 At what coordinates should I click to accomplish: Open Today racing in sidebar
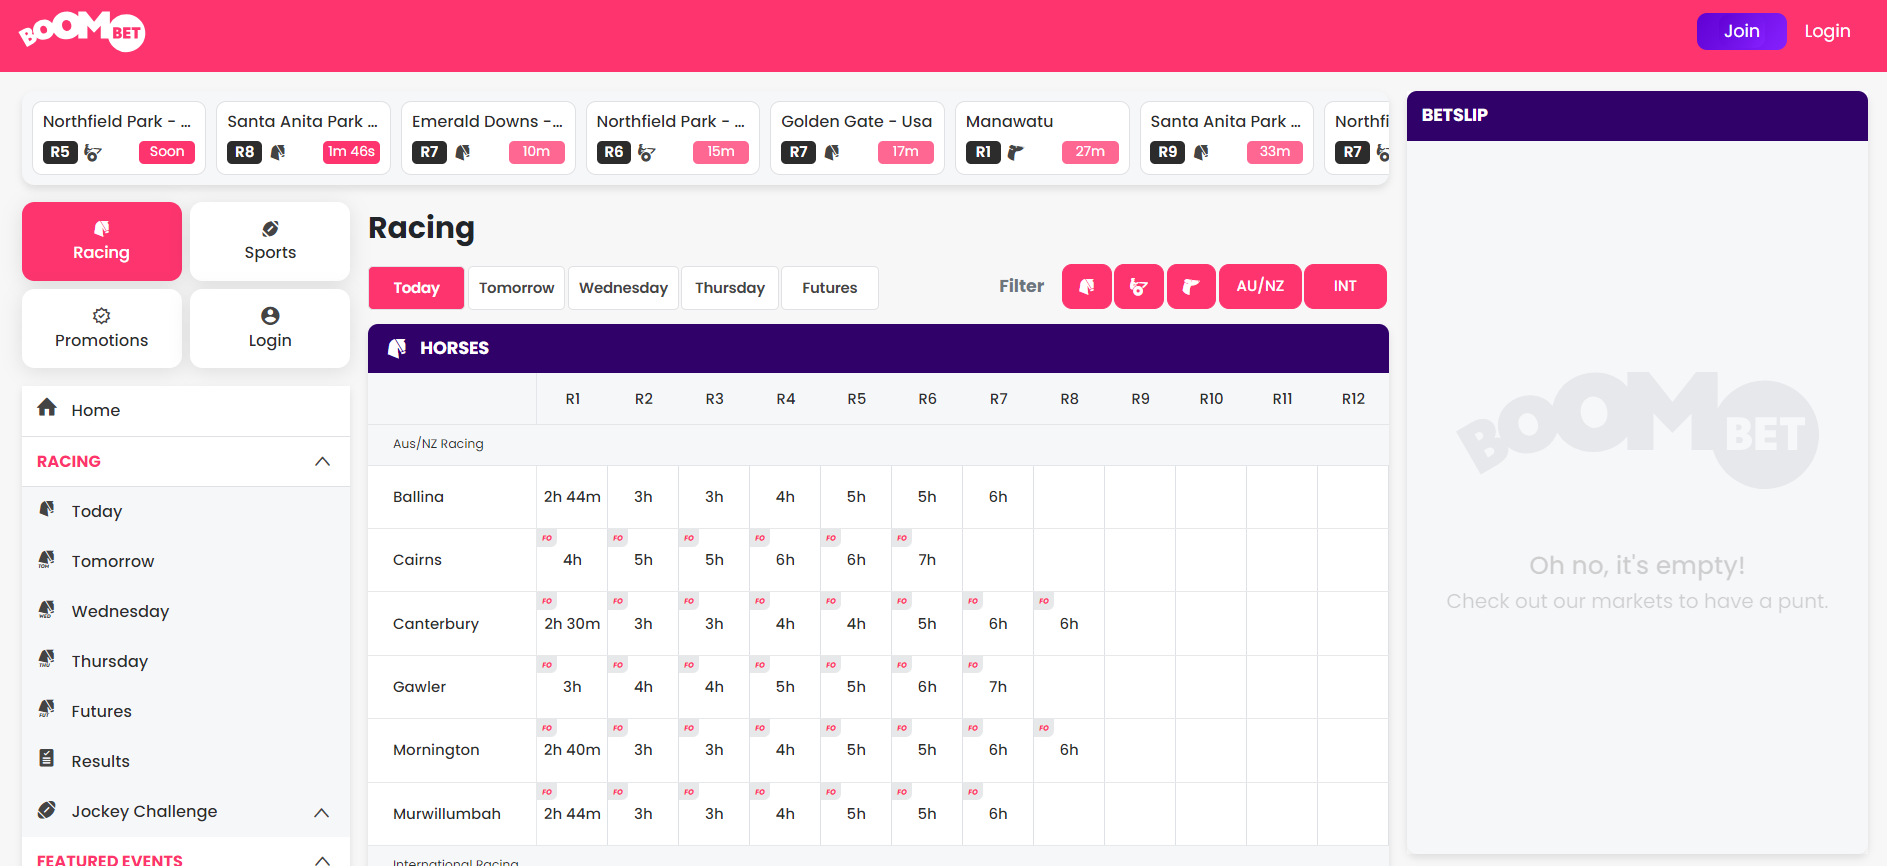click(x=186, y=511)
